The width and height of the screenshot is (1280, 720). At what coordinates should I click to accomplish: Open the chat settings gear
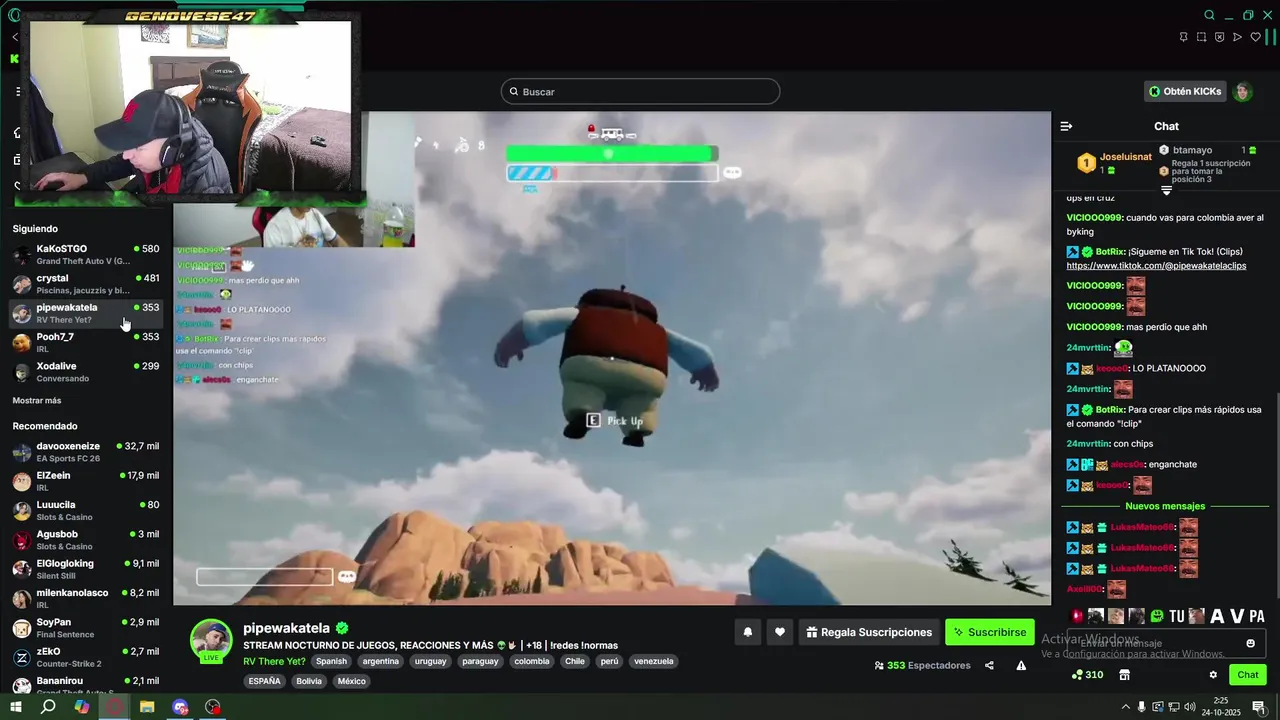[x=1213, y=675]
